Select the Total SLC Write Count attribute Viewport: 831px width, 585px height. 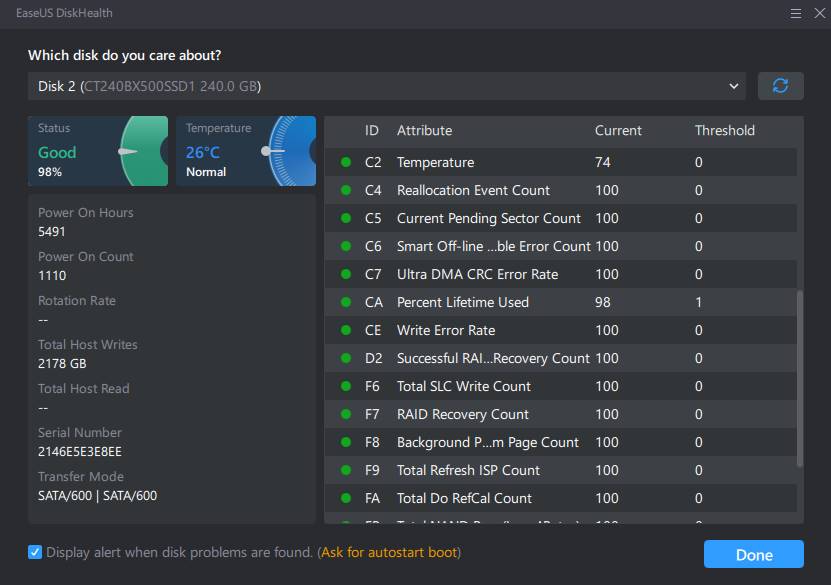coord(464,386)
